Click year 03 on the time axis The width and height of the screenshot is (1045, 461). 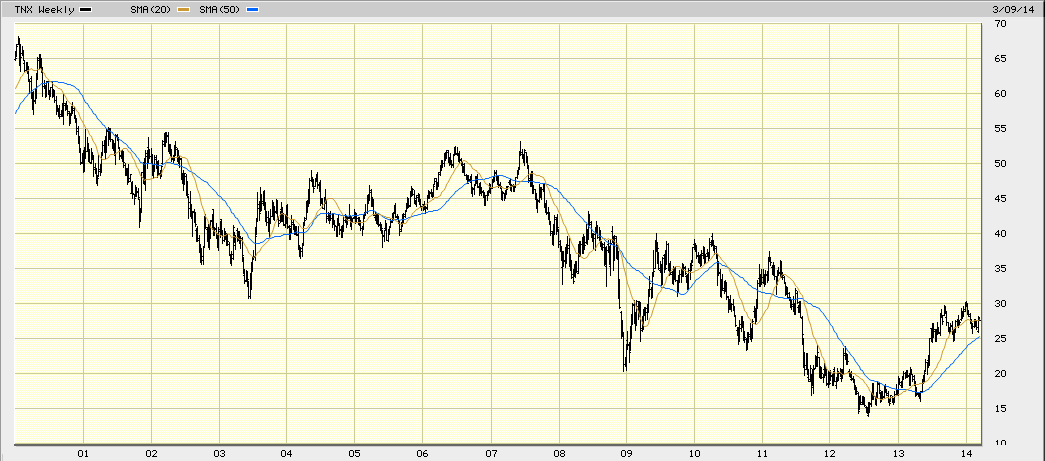[219, 453]
